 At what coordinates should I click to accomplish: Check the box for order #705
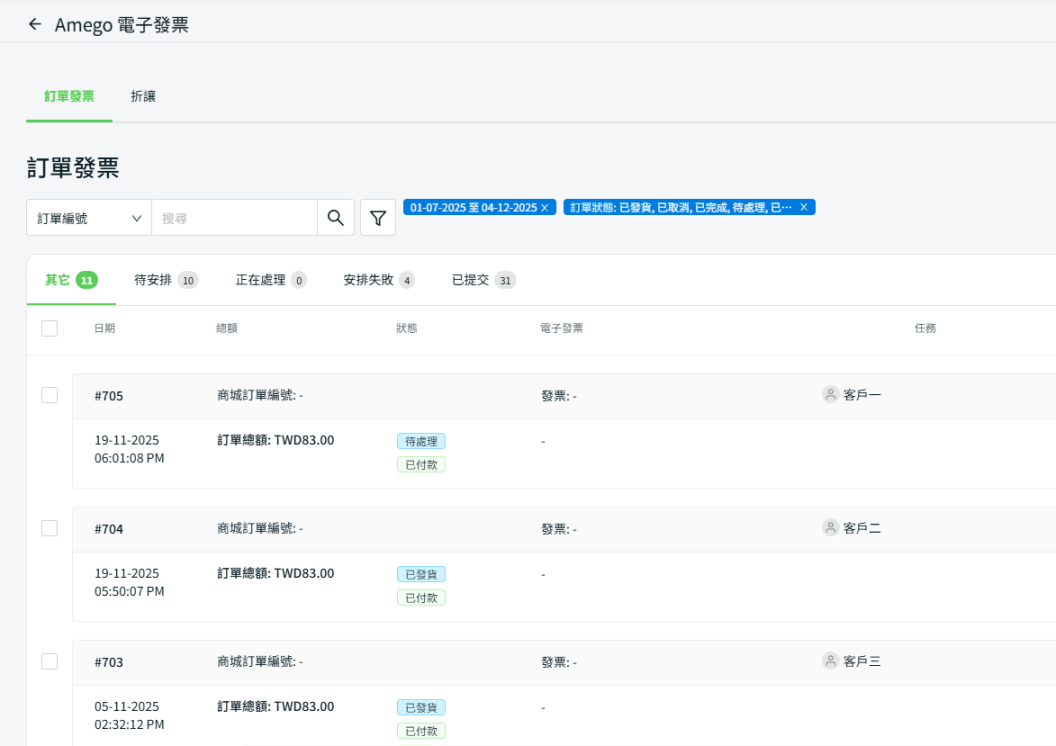[49, 395]
